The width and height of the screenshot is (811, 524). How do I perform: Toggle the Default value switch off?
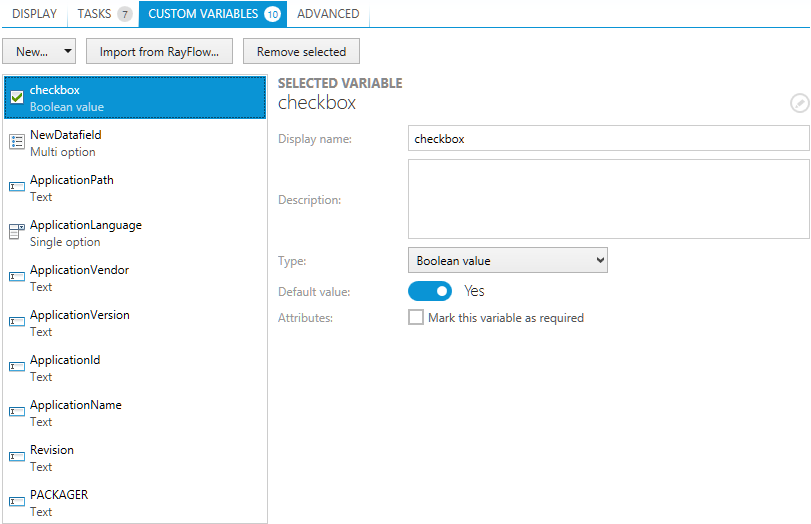(430, 291)
